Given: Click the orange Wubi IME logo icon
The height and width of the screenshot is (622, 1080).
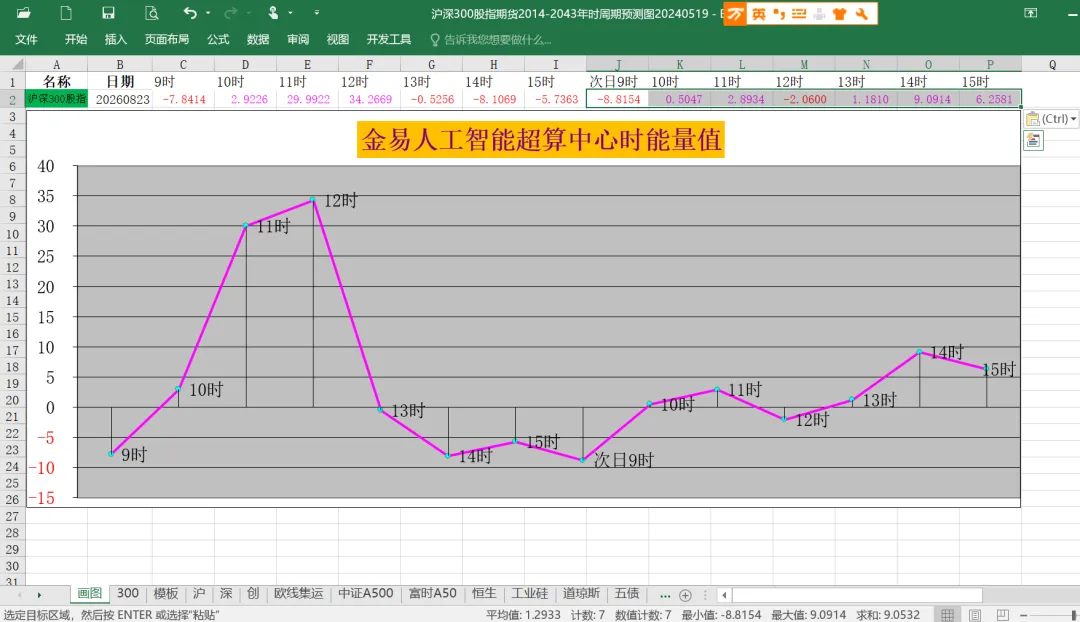Looking at the screenshot, I should pos(735,14).
